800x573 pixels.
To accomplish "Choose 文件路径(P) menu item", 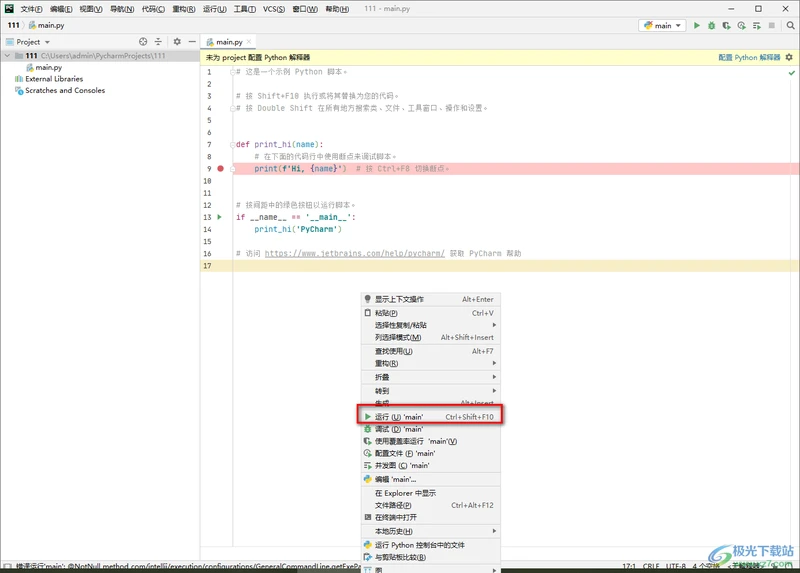I will point(431,506).
